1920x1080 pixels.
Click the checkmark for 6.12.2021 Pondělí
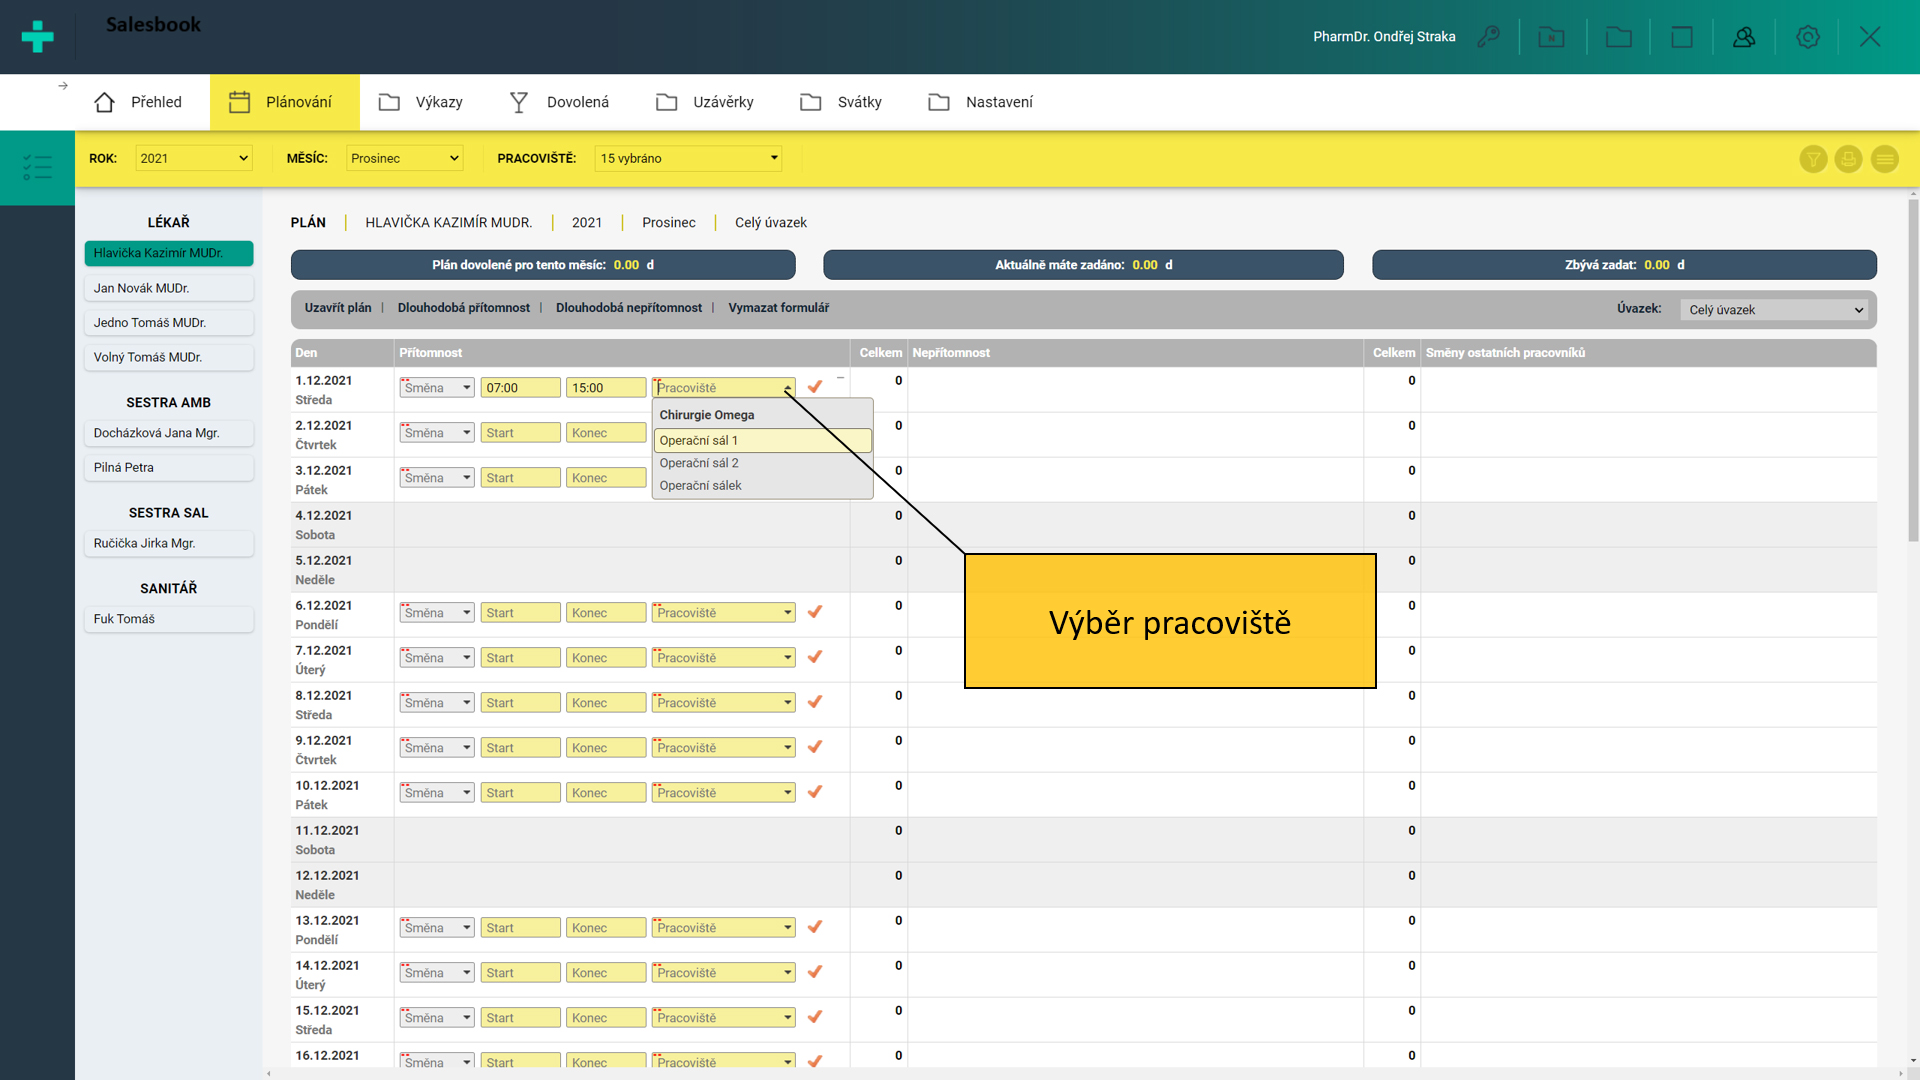(x=815, y=612)
